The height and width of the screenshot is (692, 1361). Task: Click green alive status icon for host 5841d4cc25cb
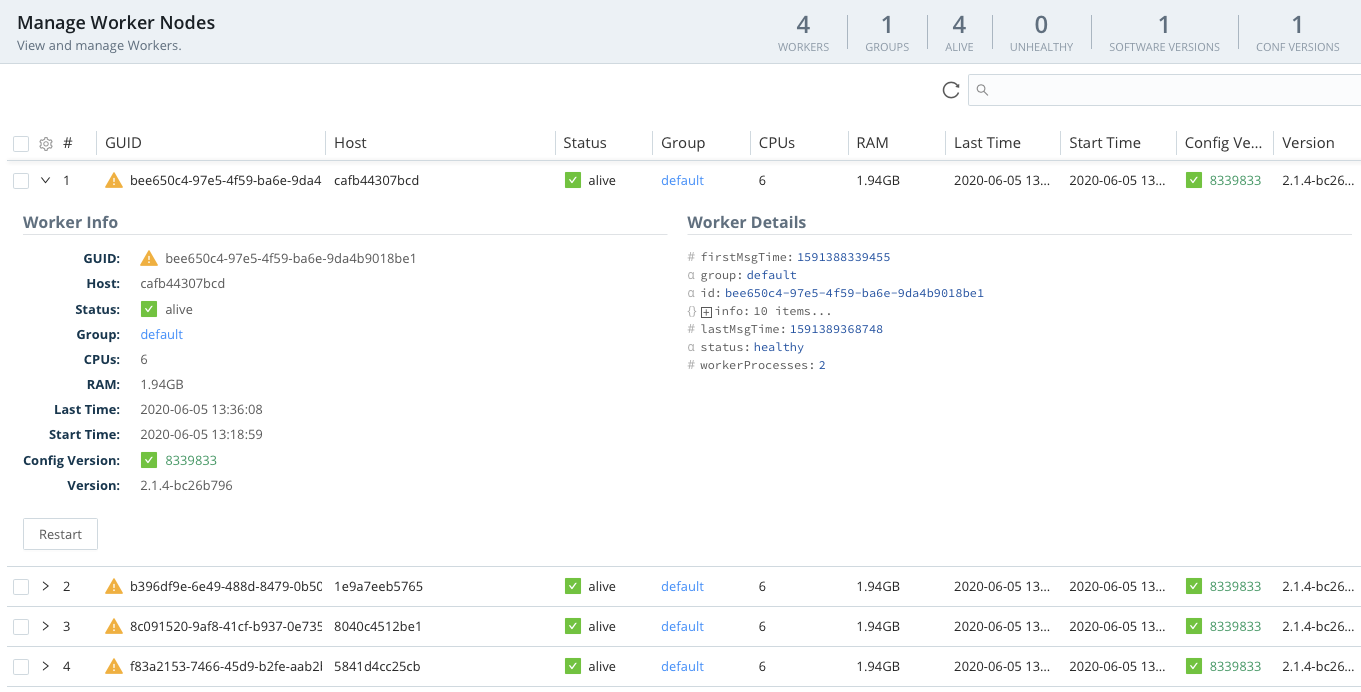point(573,667)
